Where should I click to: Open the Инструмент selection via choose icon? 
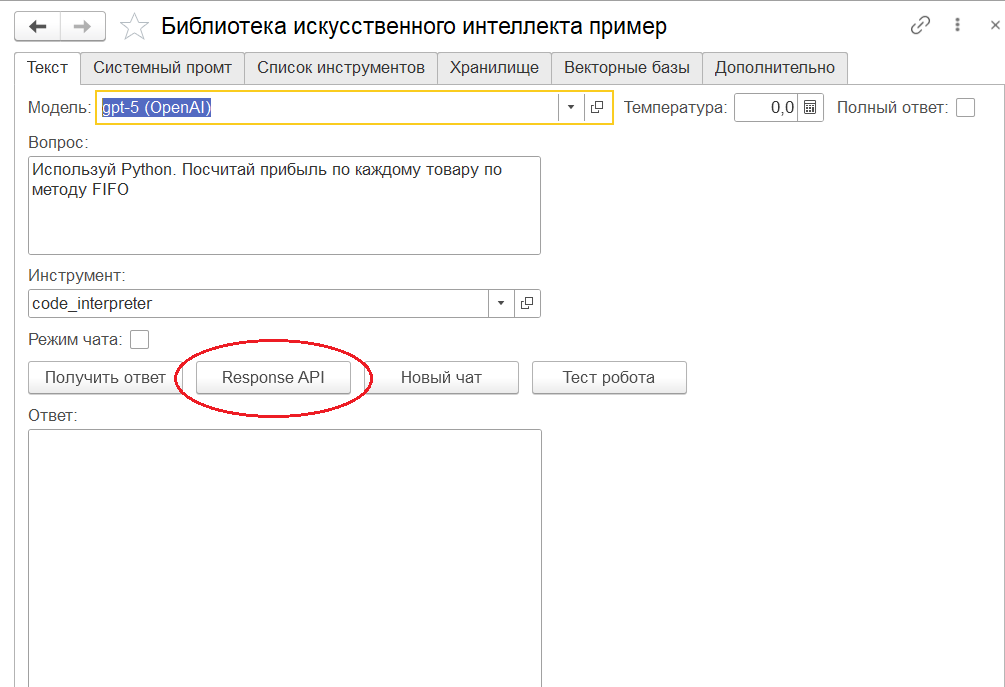pyautogui.click(x=527, y=303)
